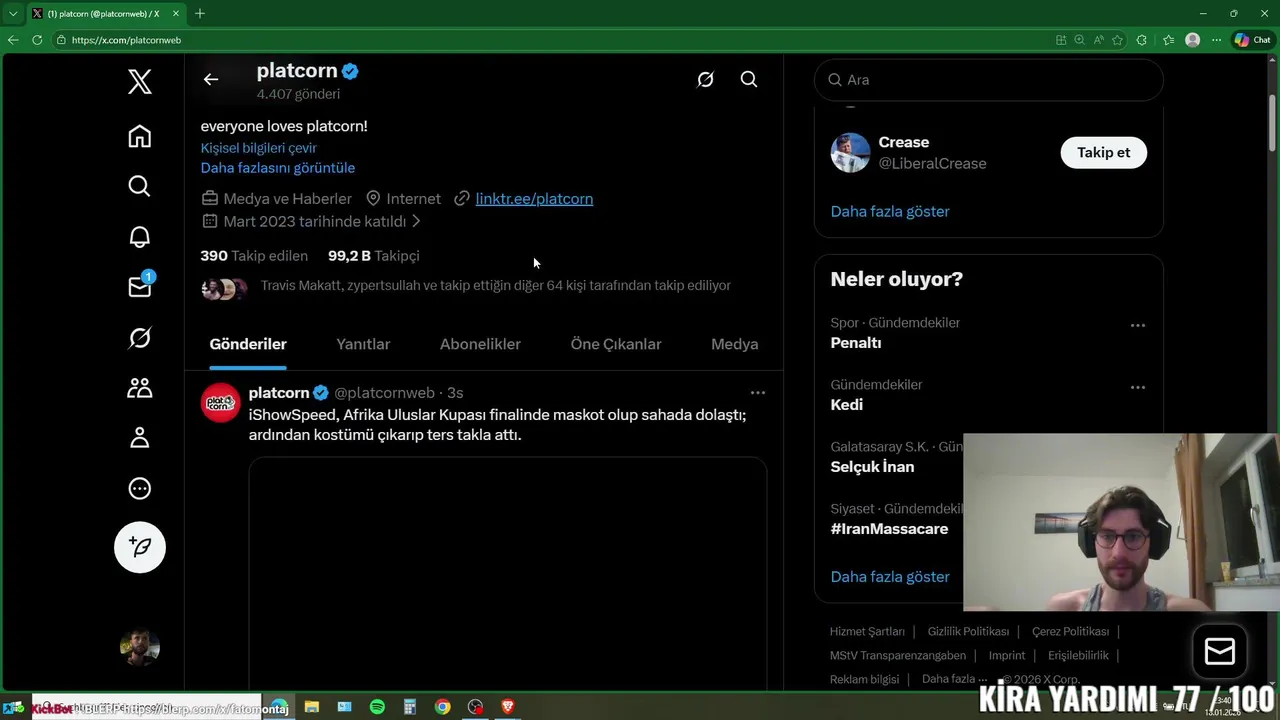Go back with the profile header arrow
This screenshot has height=720, width=1280.
click(x=211, y=80)
